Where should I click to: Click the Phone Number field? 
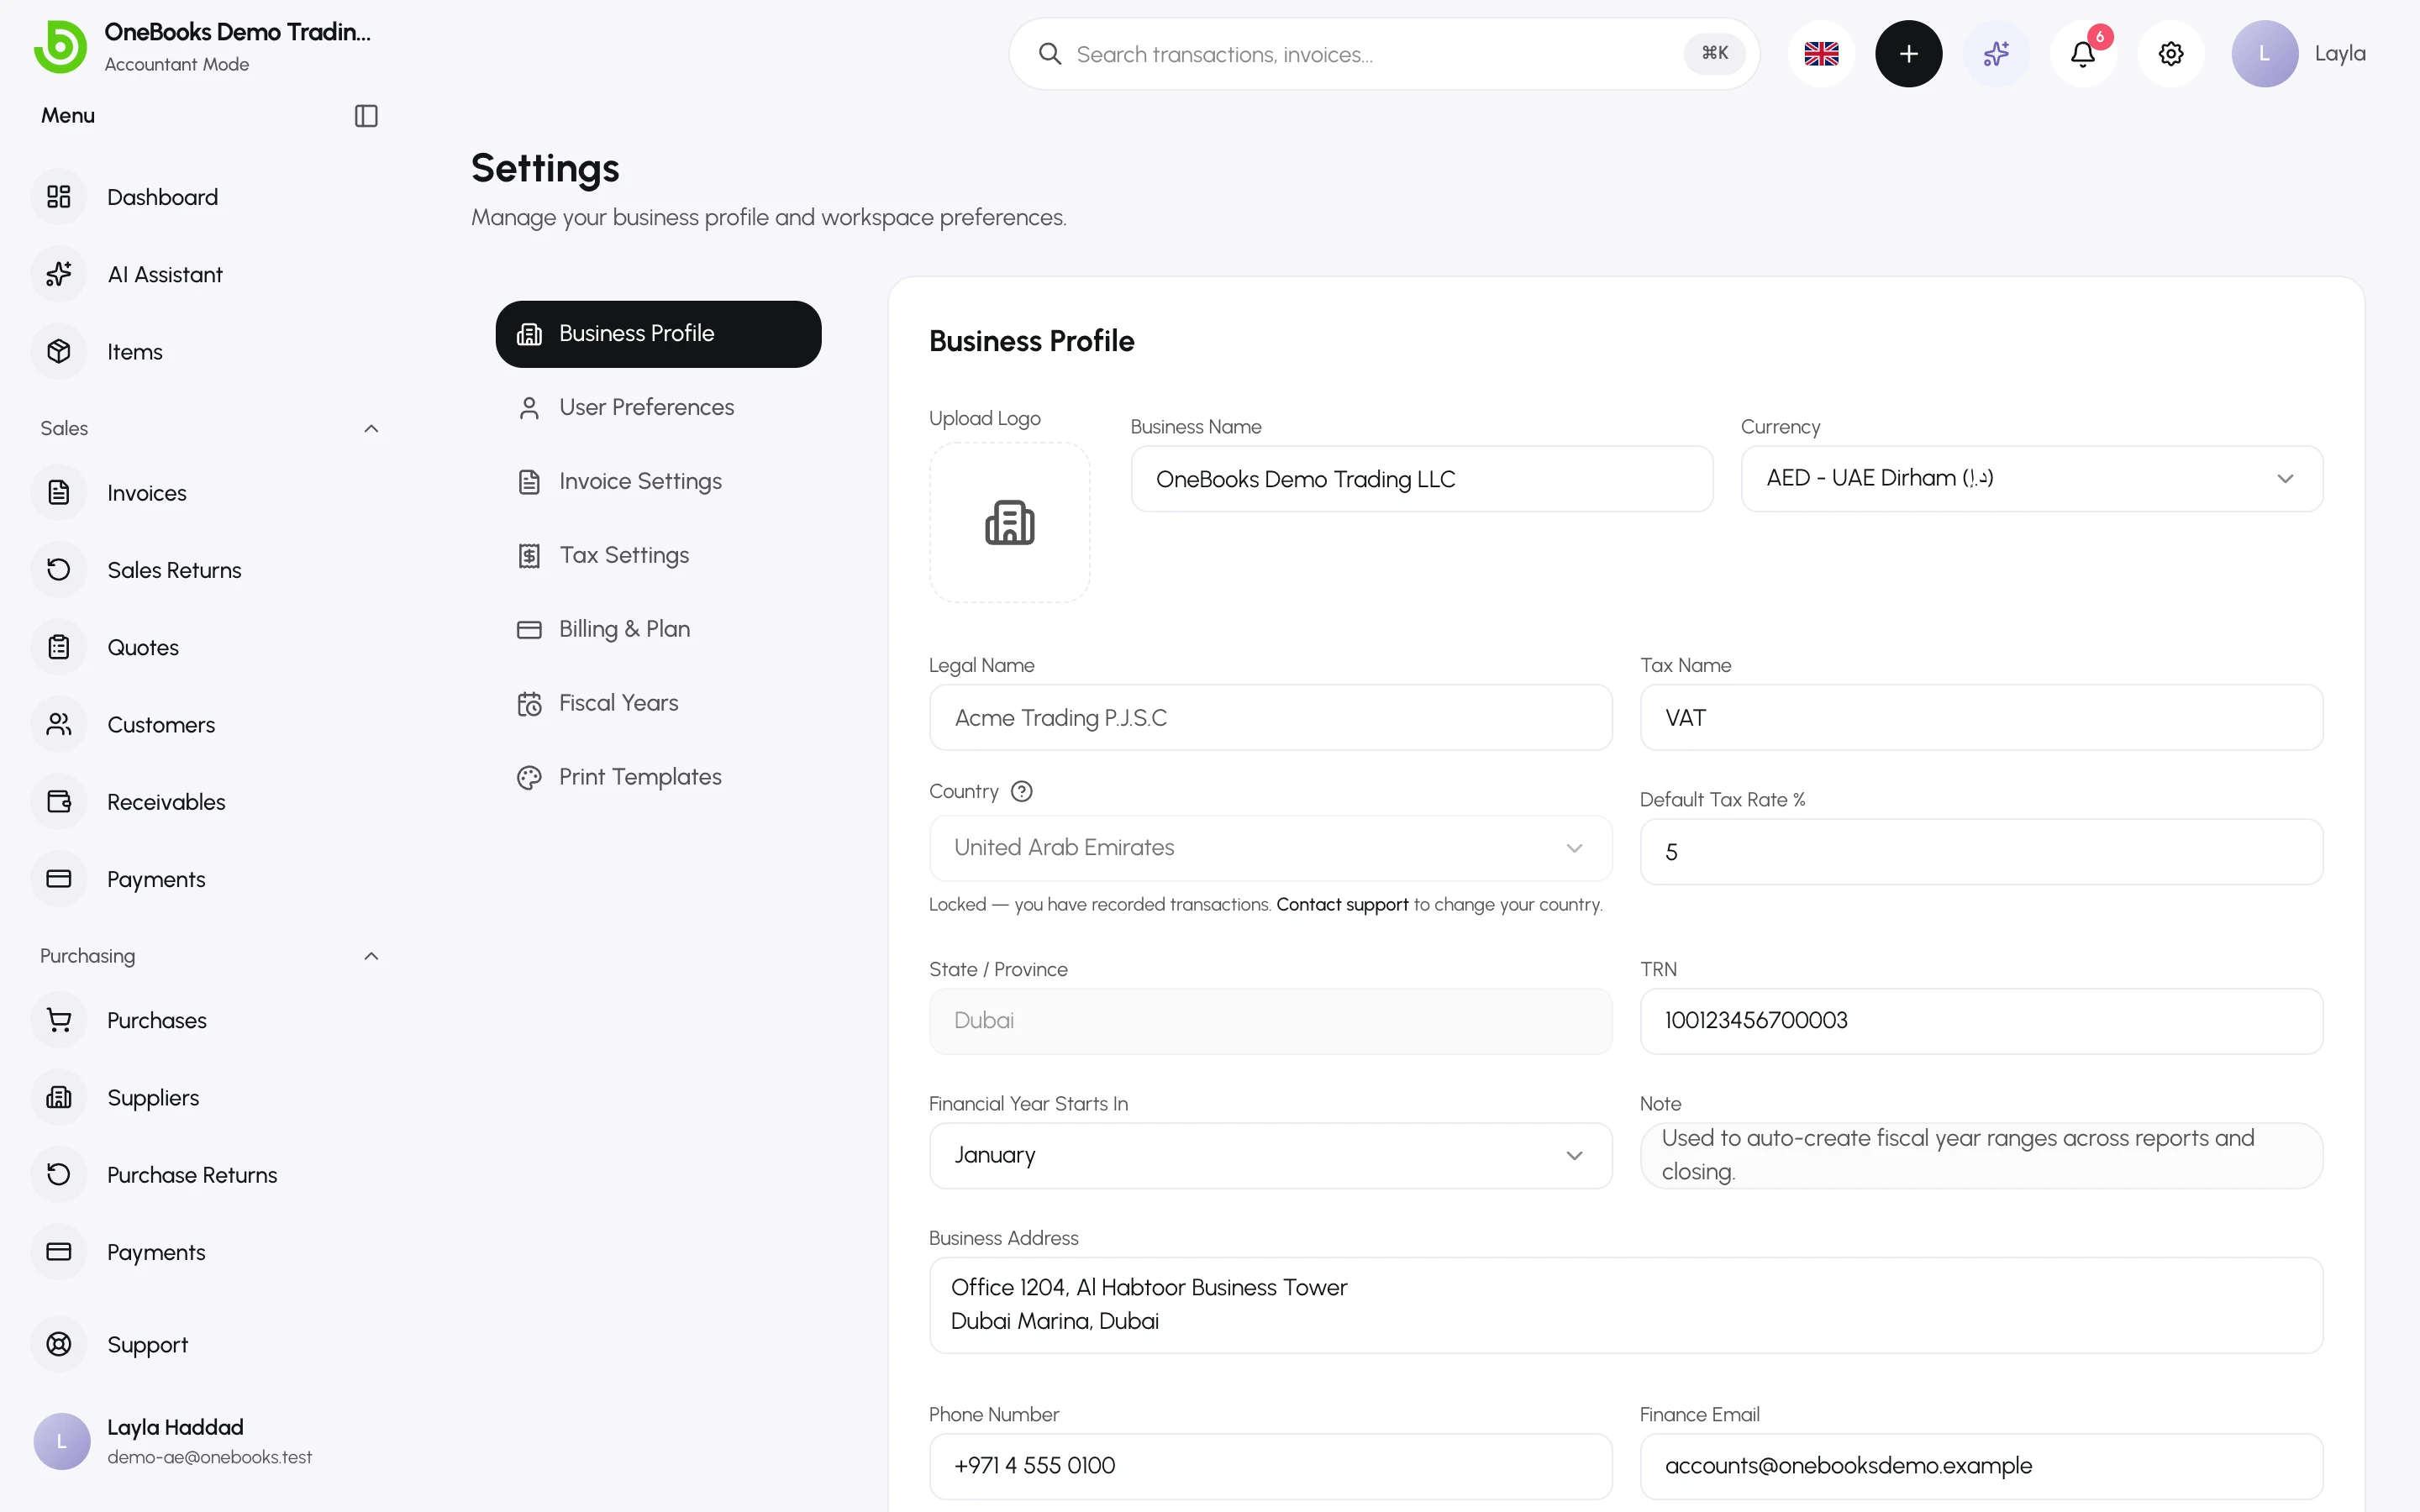point(1270,1466)
